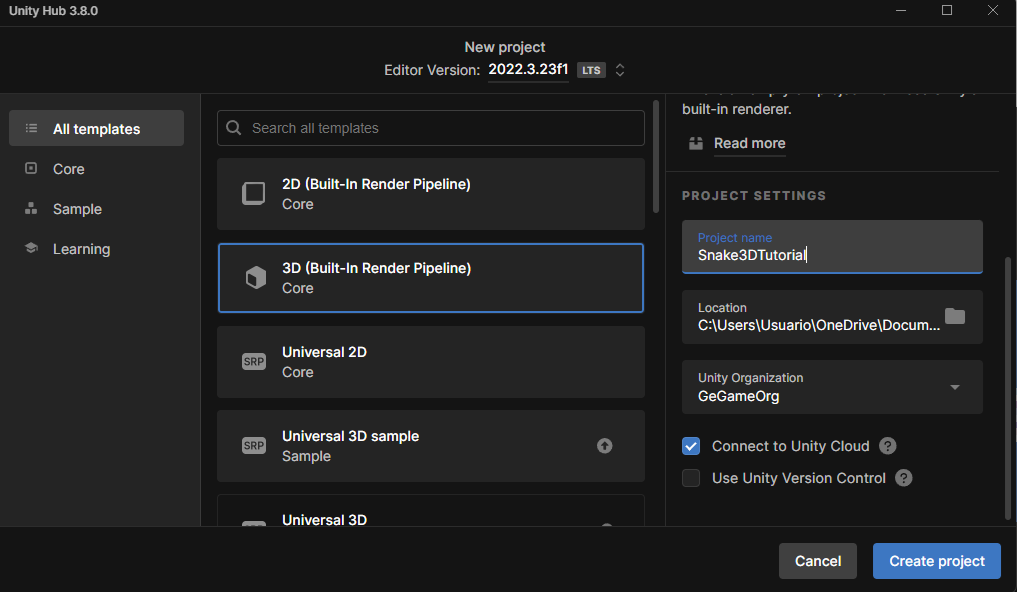Open the Read more link

click(x=749, y=143)
